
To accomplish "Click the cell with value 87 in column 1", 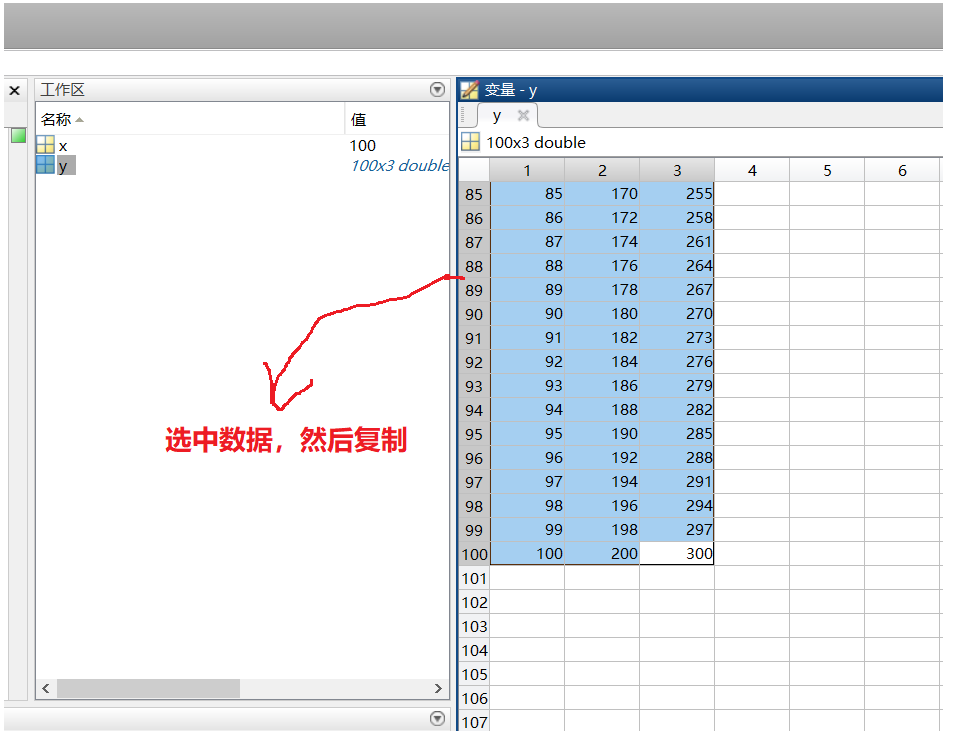I will [x=527, y=241].
